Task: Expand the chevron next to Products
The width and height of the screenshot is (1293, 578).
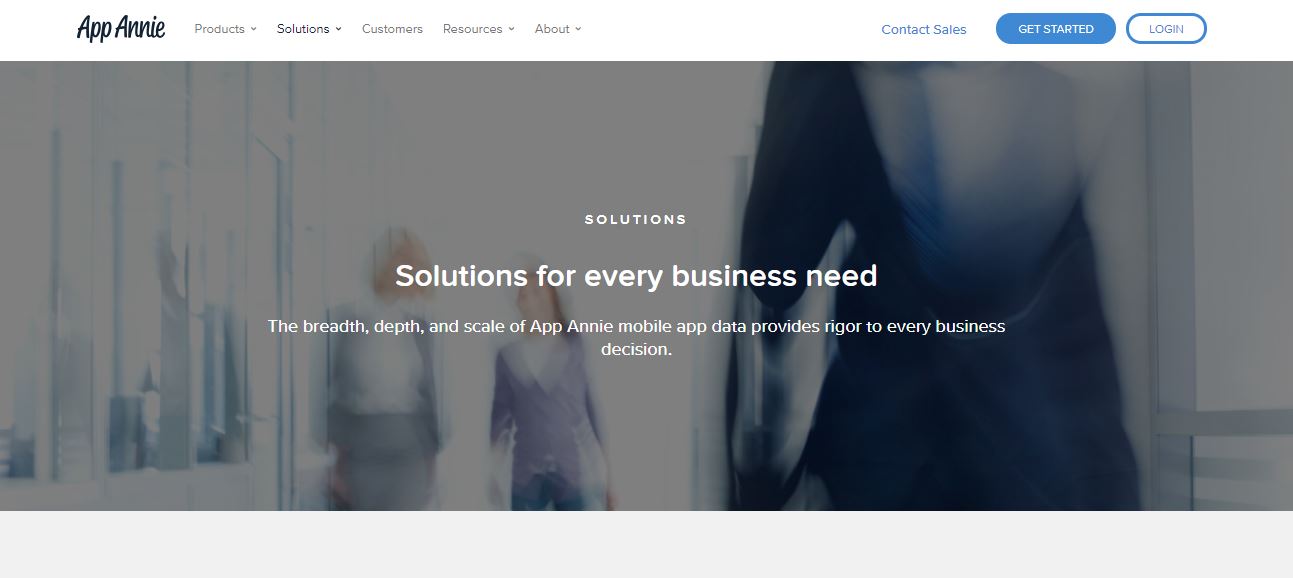Action: (253, 29)
